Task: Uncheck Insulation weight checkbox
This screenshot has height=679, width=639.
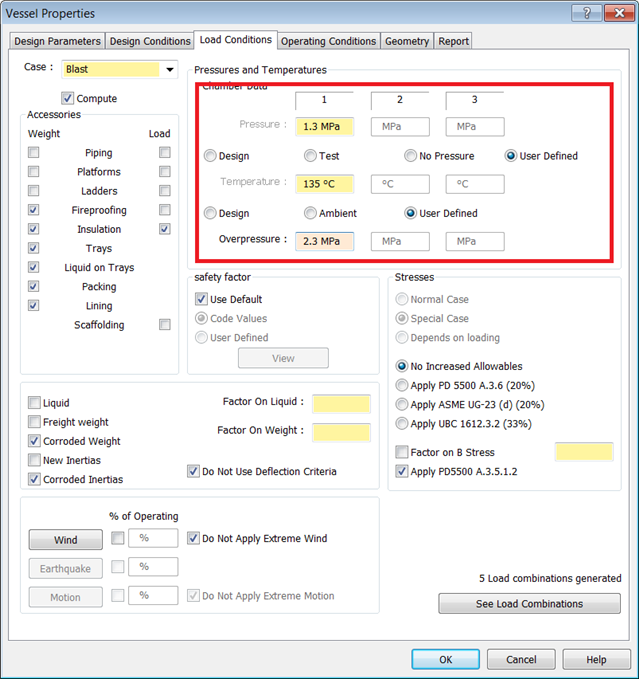Action: tap(33, 229)
